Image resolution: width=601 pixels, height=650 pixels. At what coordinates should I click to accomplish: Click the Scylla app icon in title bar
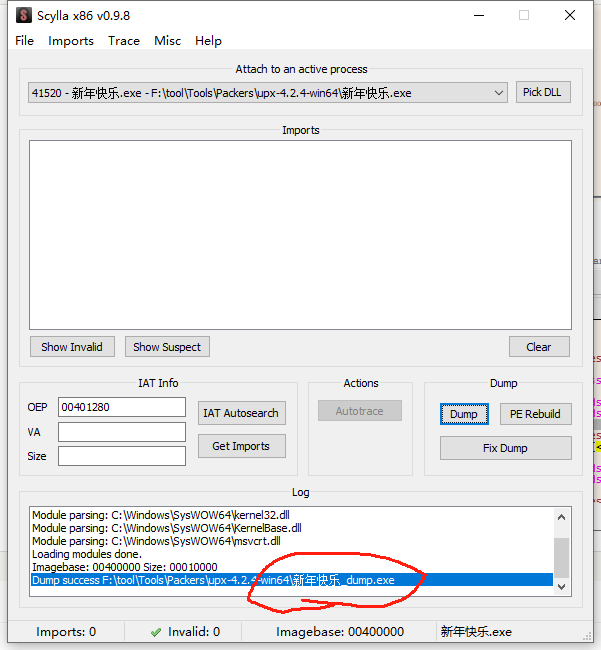tap(24, 15)
